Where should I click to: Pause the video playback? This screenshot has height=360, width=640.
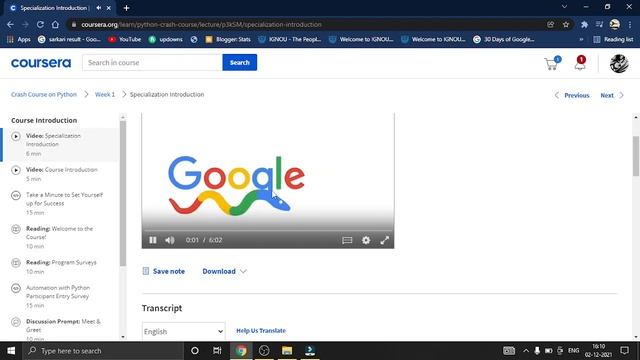153,240
